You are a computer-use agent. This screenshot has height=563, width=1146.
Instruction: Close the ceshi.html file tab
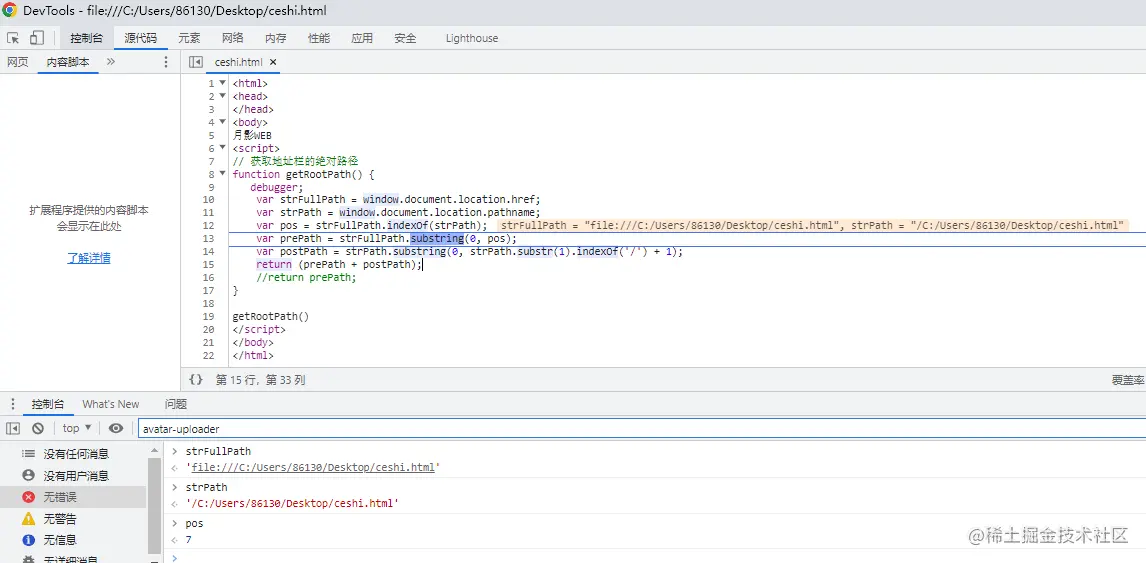273,63
